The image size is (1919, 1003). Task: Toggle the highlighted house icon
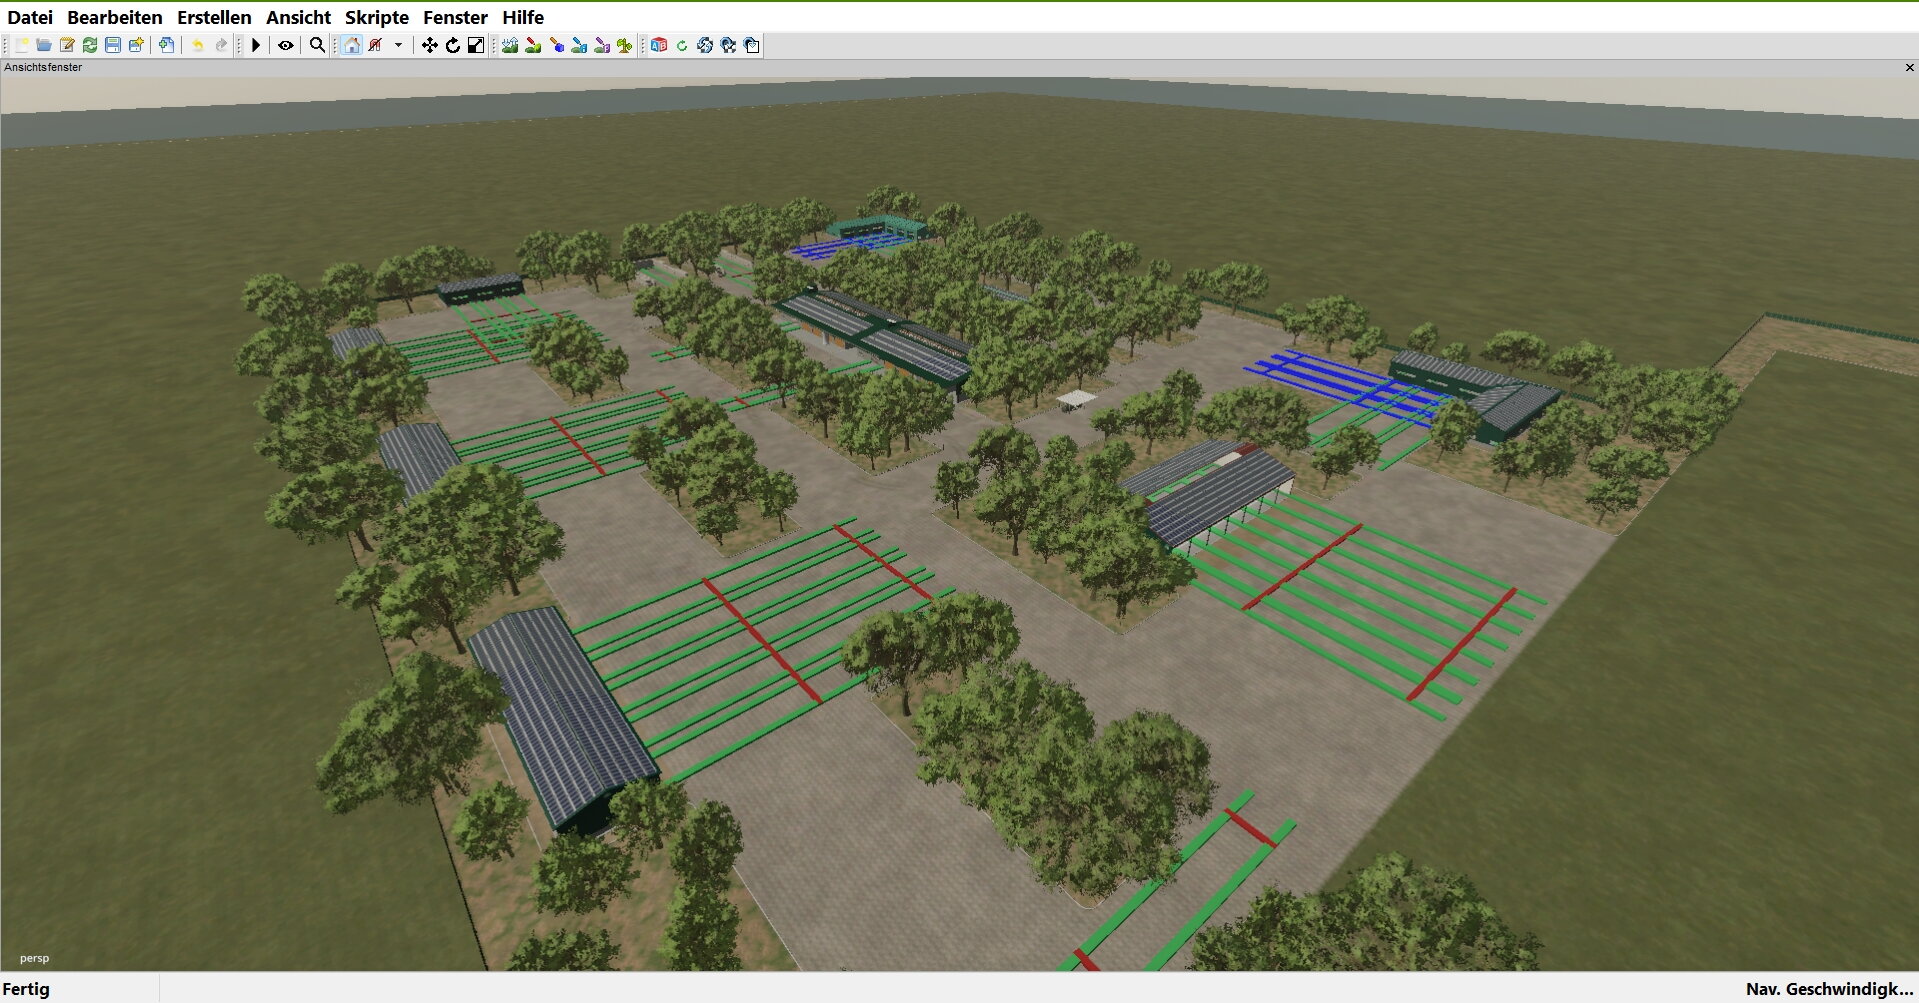point(352,45)
